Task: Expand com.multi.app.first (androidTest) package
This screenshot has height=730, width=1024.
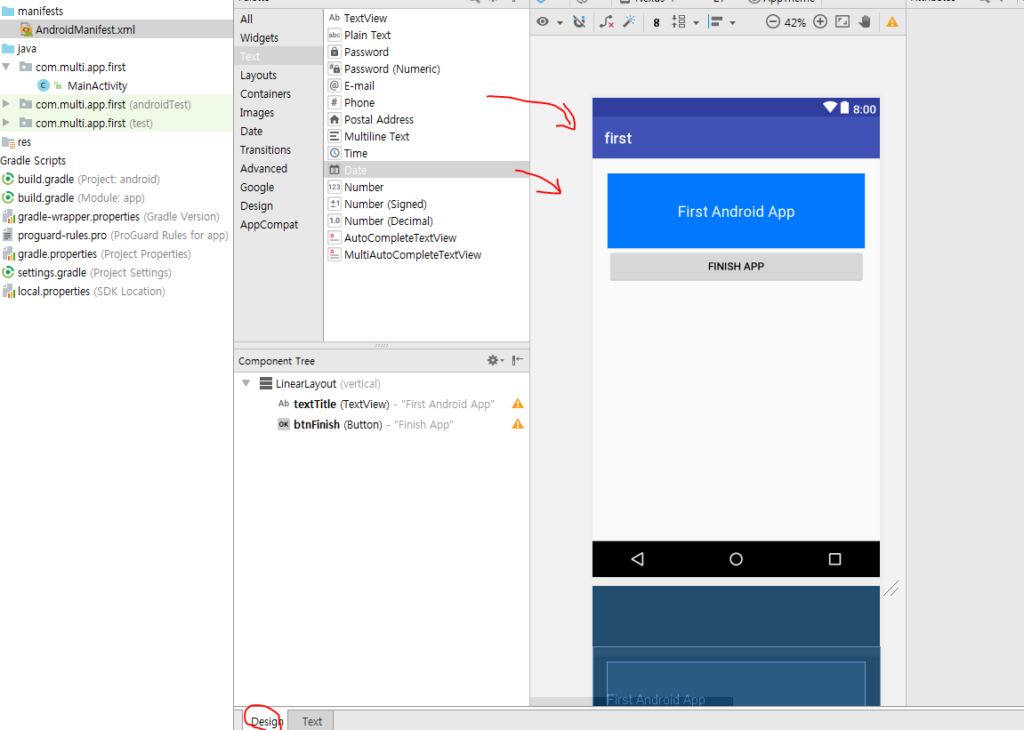Action: pyautogui.click(x=8, y=104)
